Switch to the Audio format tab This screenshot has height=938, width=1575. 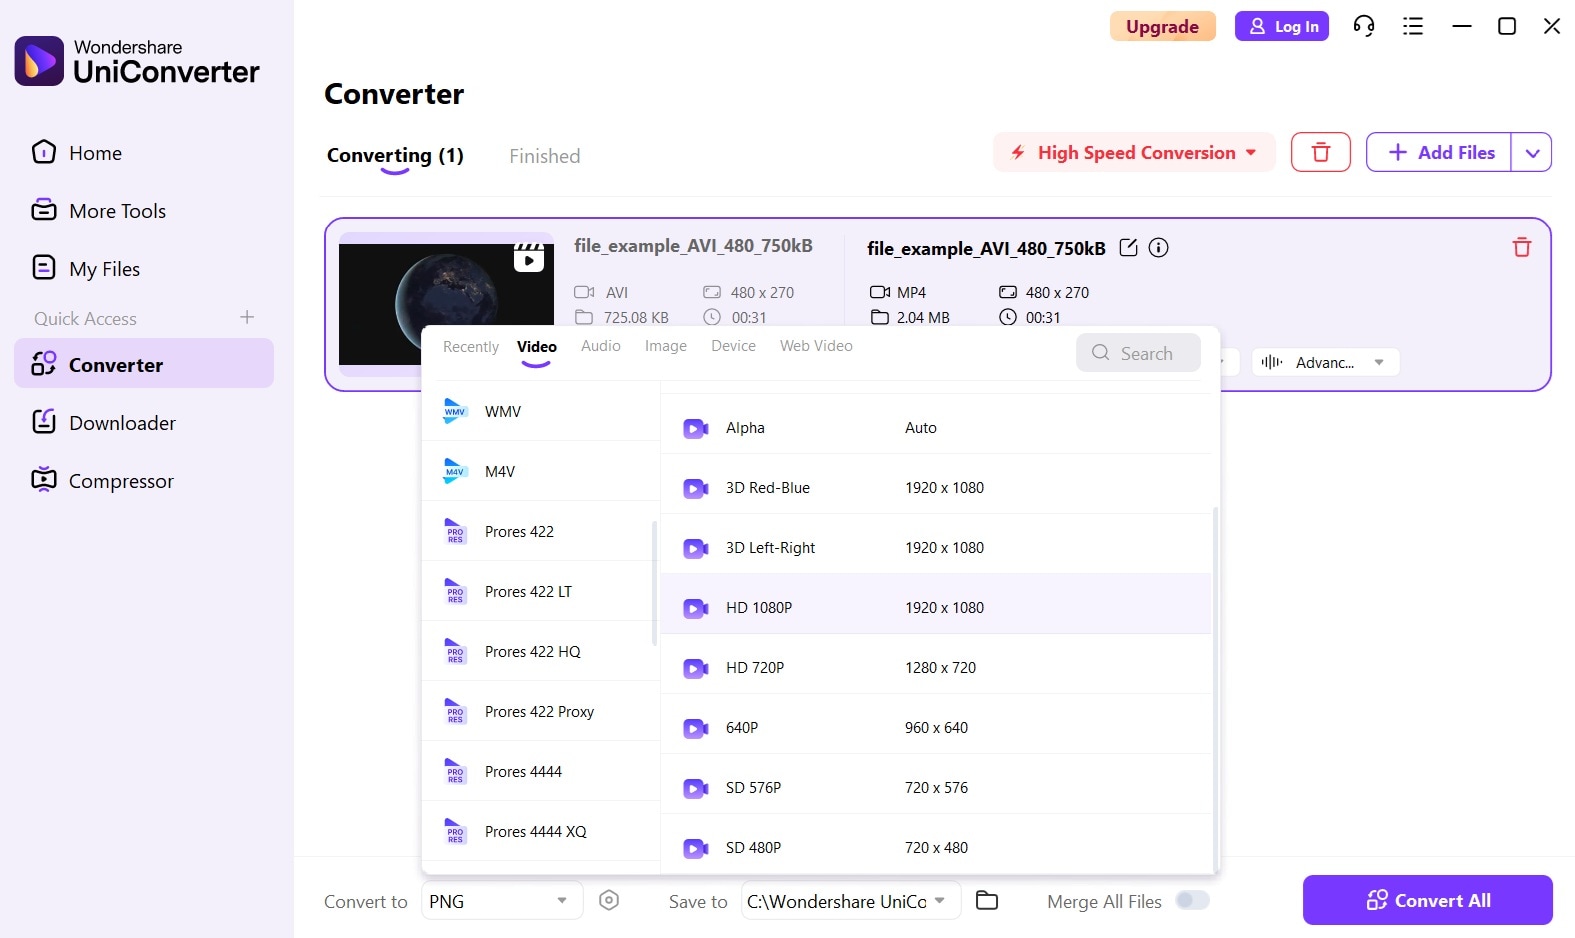pos(601,346)
